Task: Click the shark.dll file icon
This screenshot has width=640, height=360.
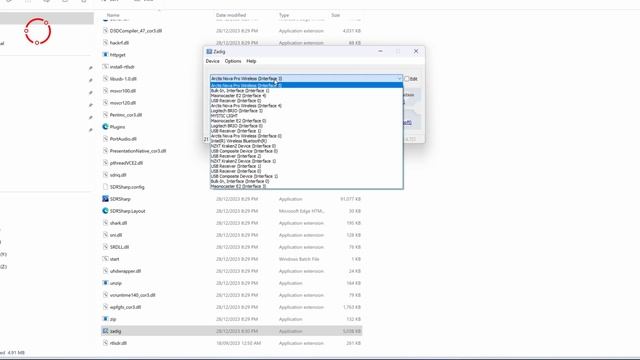Action: pos(105,223)
